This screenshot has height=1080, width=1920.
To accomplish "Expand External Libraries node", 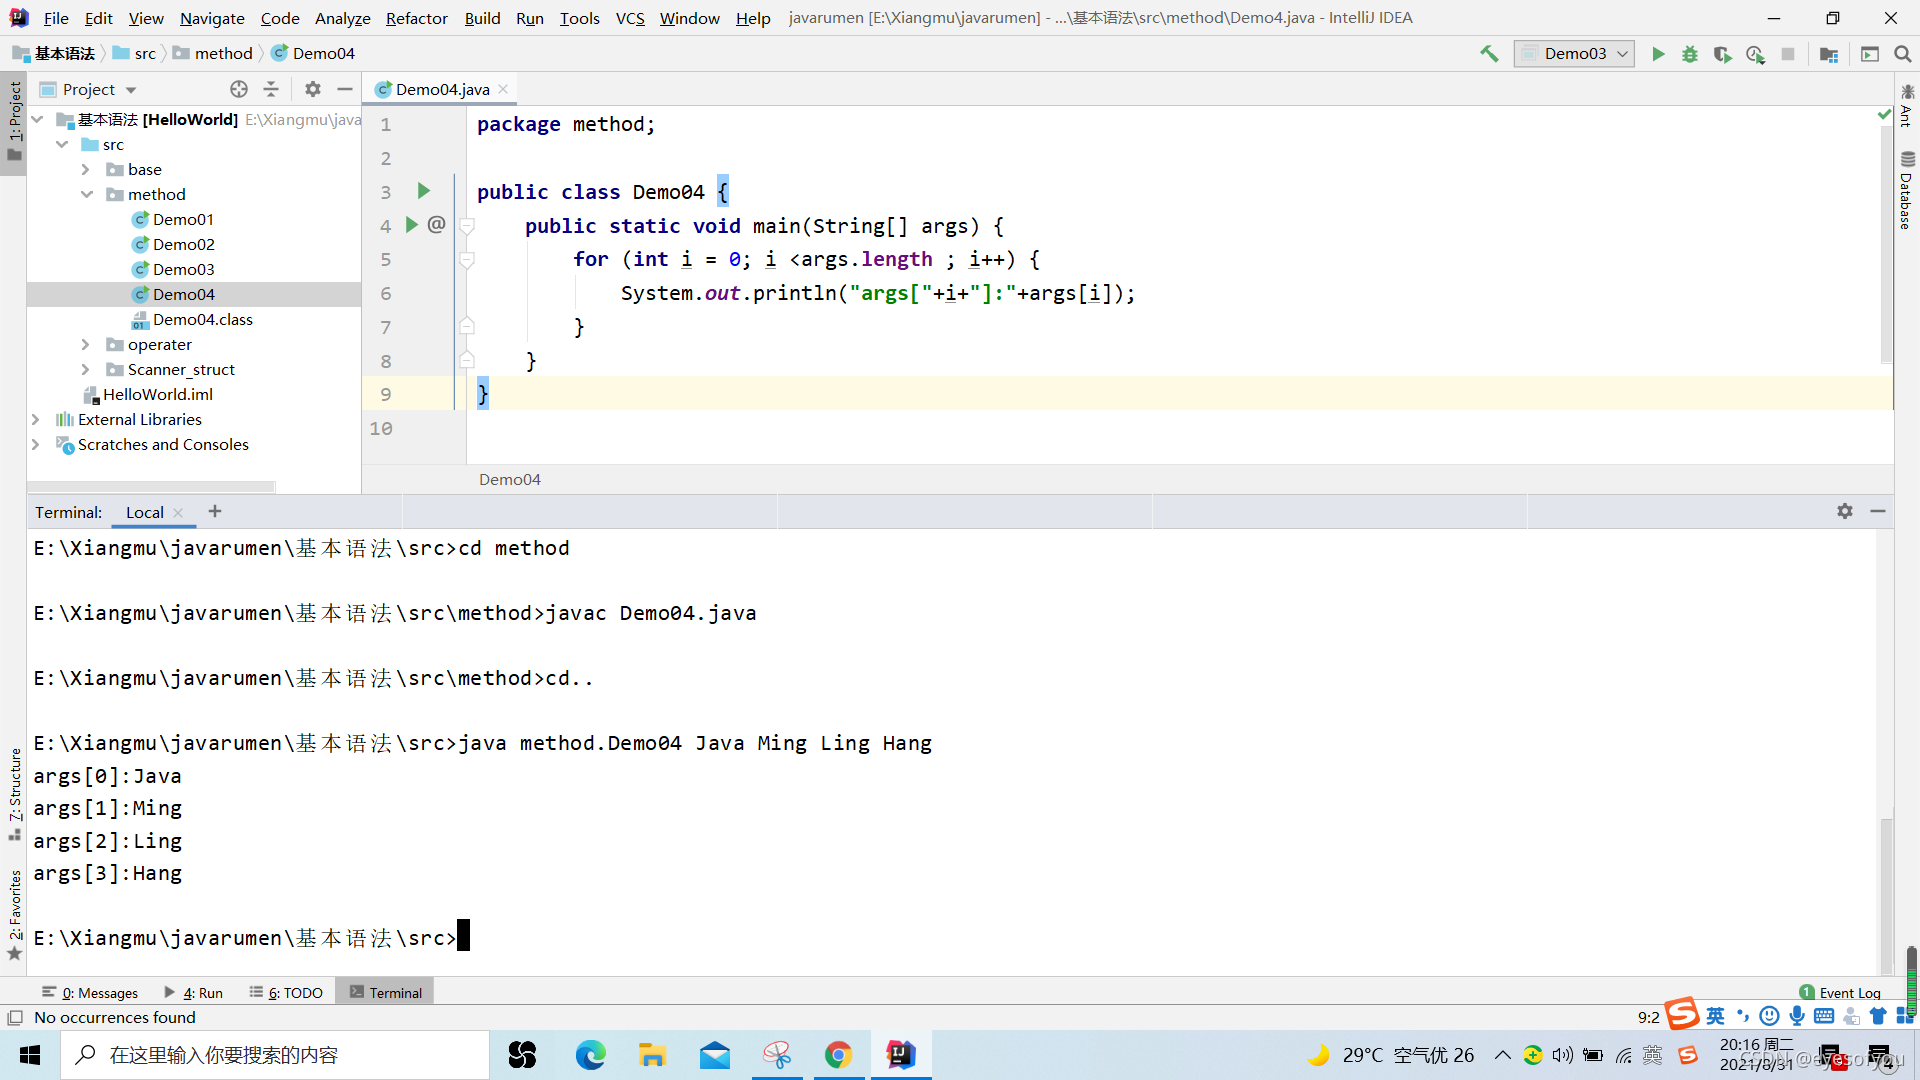I will pyautogui.click(x=36, y=419).
